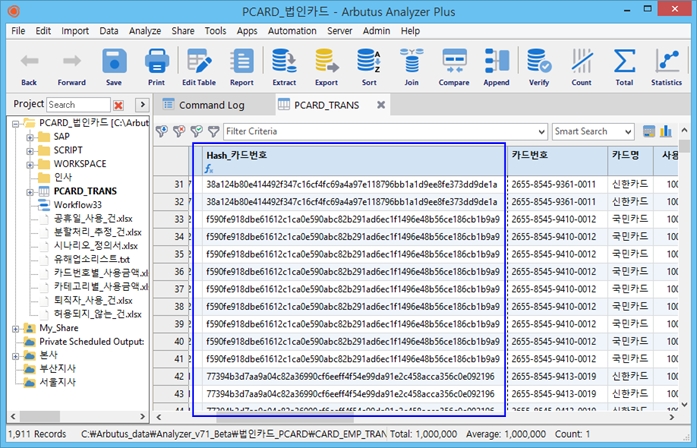The width and height of the screenshot is (697, 448).
Task: Click in the Project Search field
Action: pos(78,105)
